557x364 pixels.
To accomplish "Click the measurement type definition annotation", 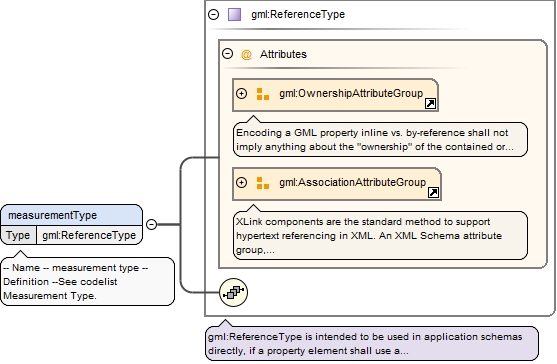I will [87, 282].
